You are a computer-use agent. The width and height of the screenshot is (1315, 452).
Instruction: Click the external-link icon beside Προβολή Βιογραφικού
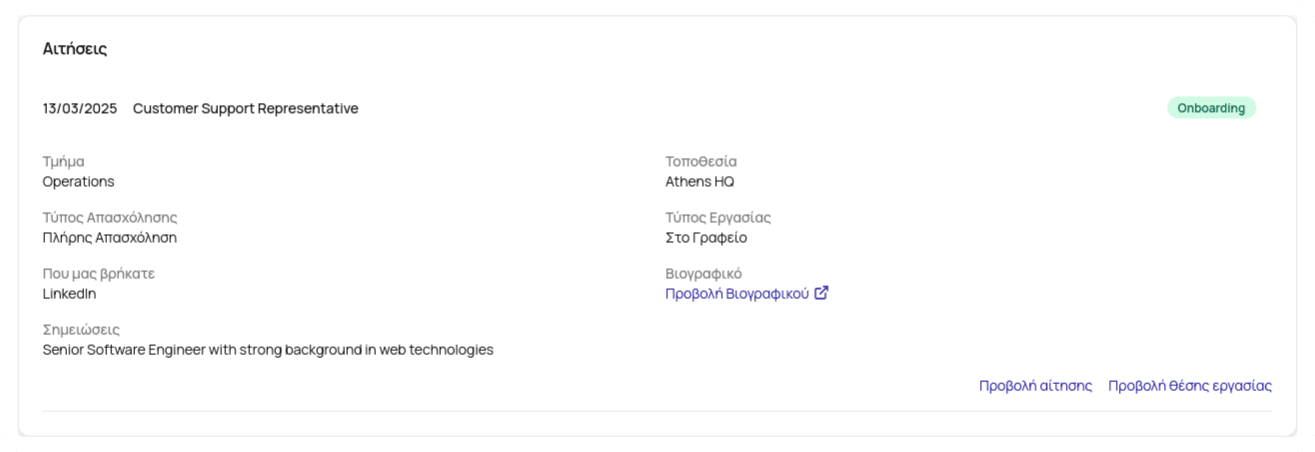coord(821,294)
